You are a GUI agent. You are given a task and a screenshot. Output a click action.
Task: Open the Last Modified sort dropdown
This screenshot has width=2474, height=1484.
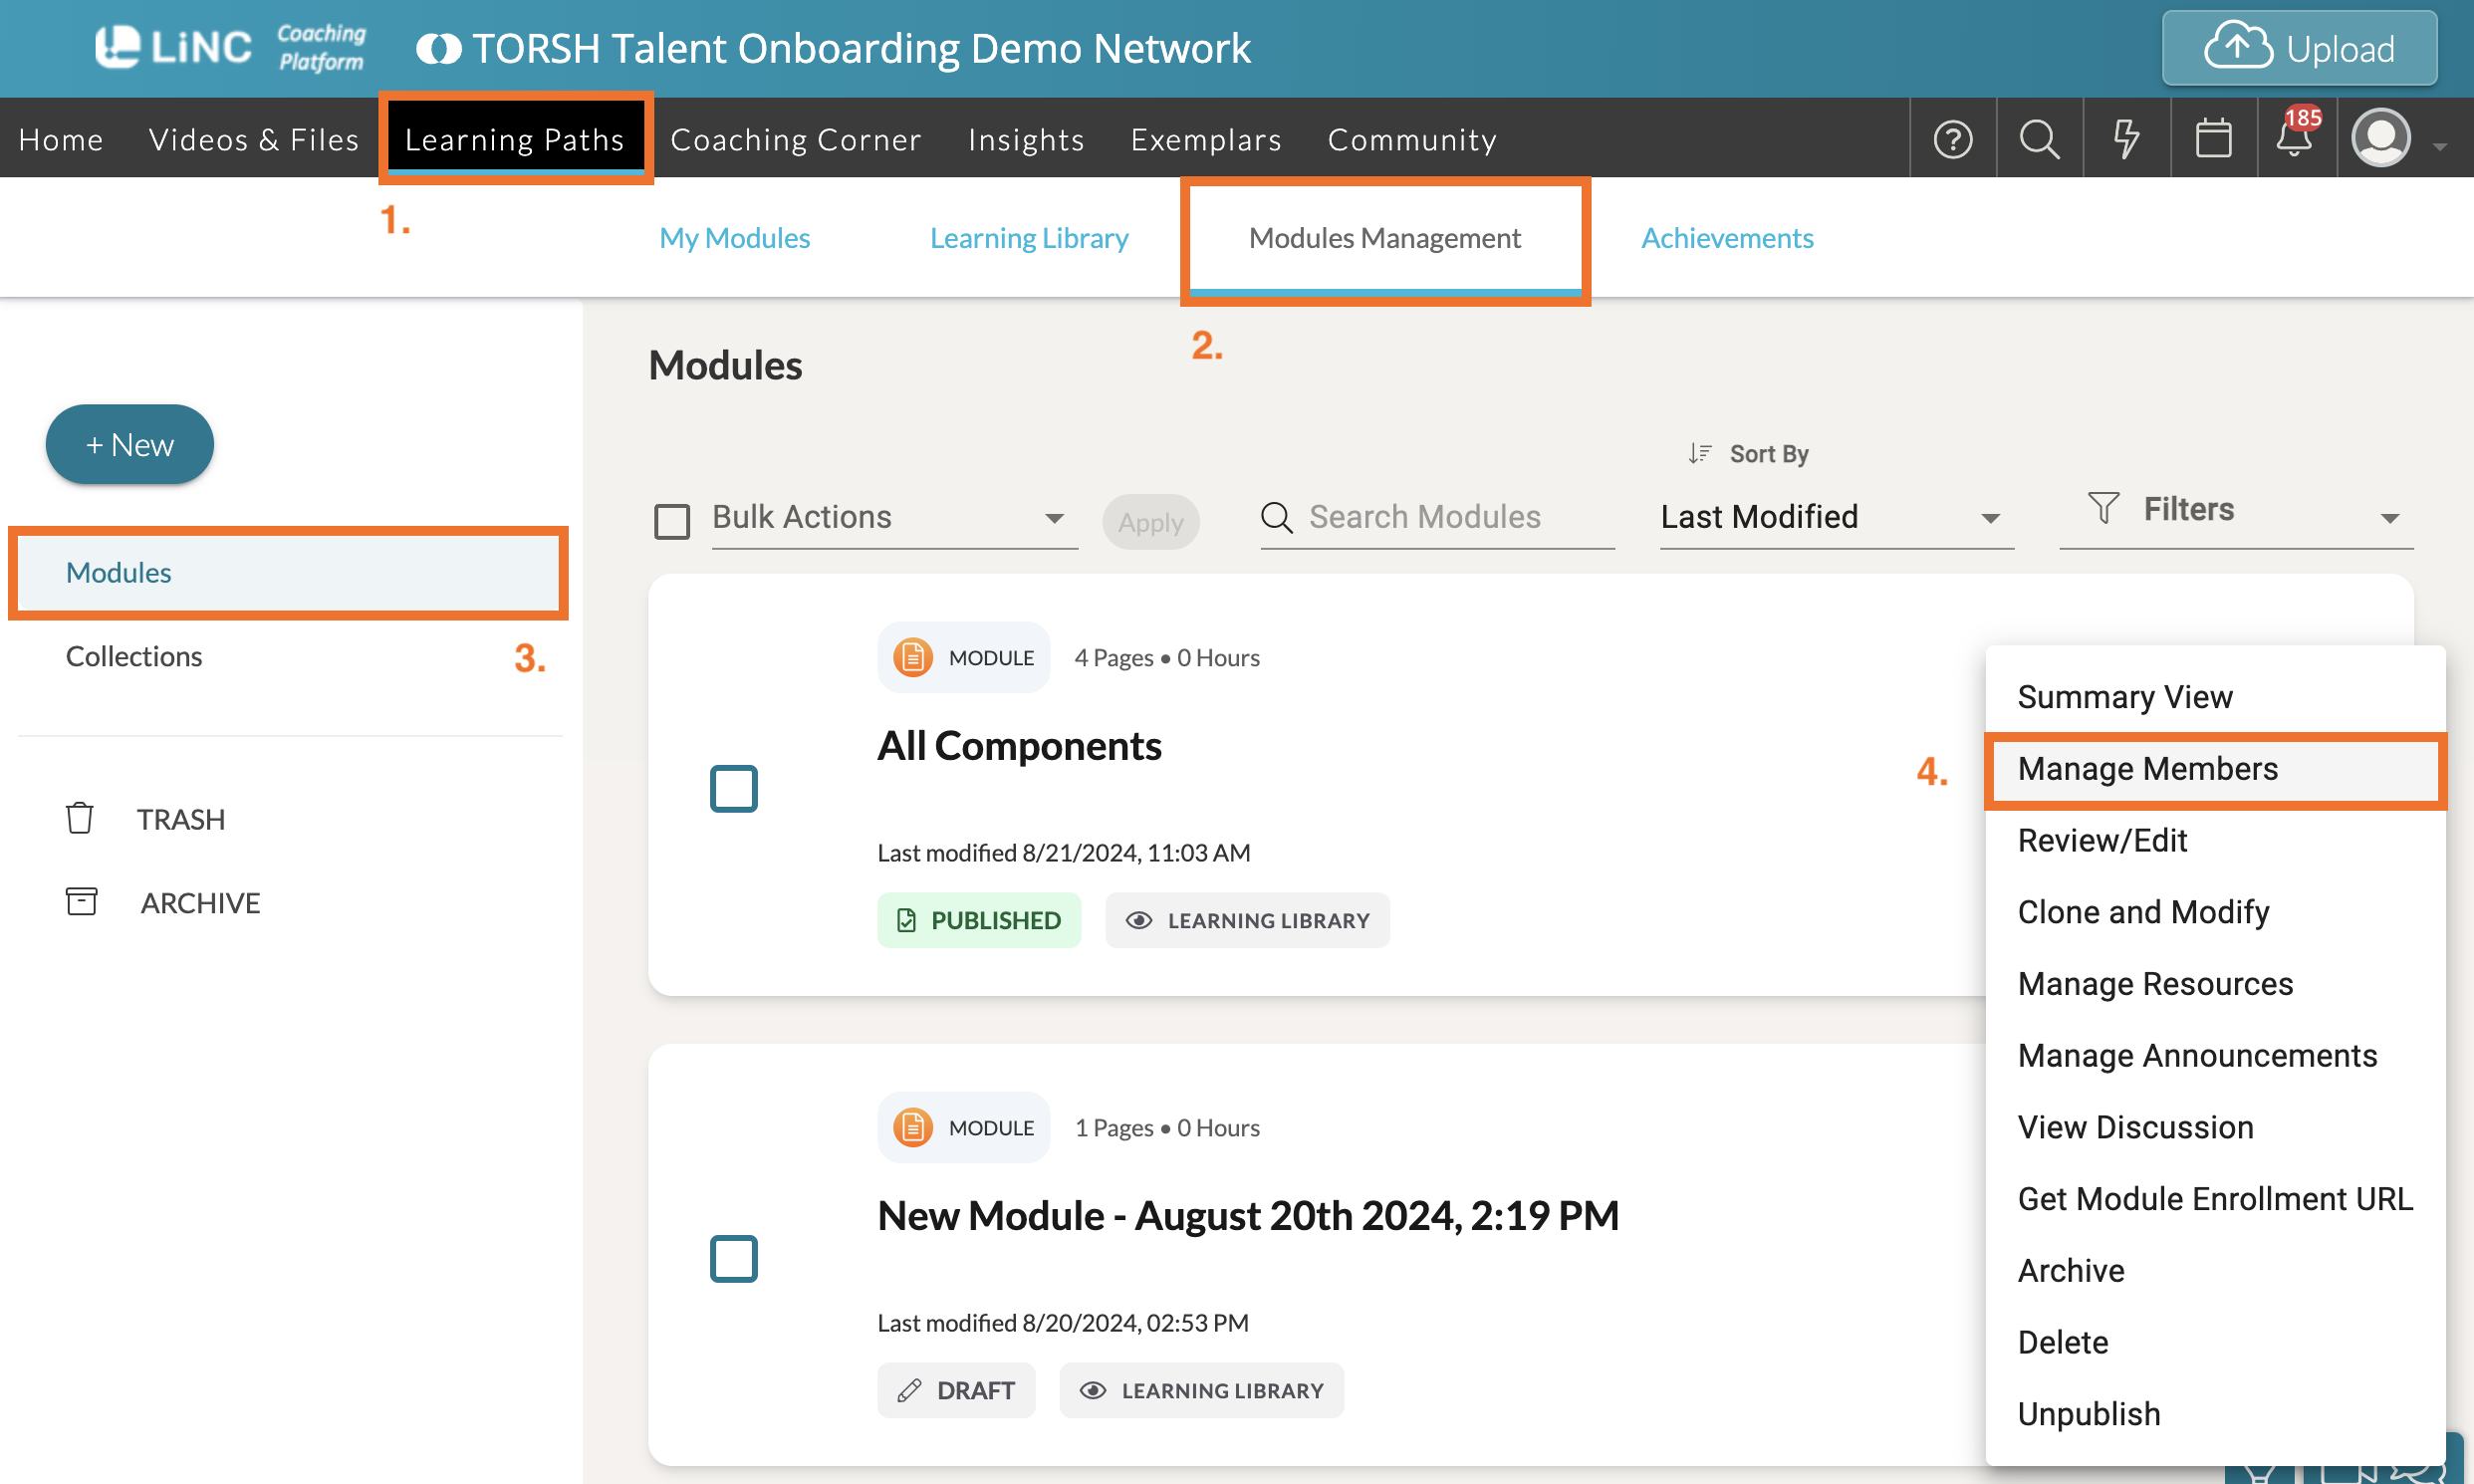tap(1834, 518)
